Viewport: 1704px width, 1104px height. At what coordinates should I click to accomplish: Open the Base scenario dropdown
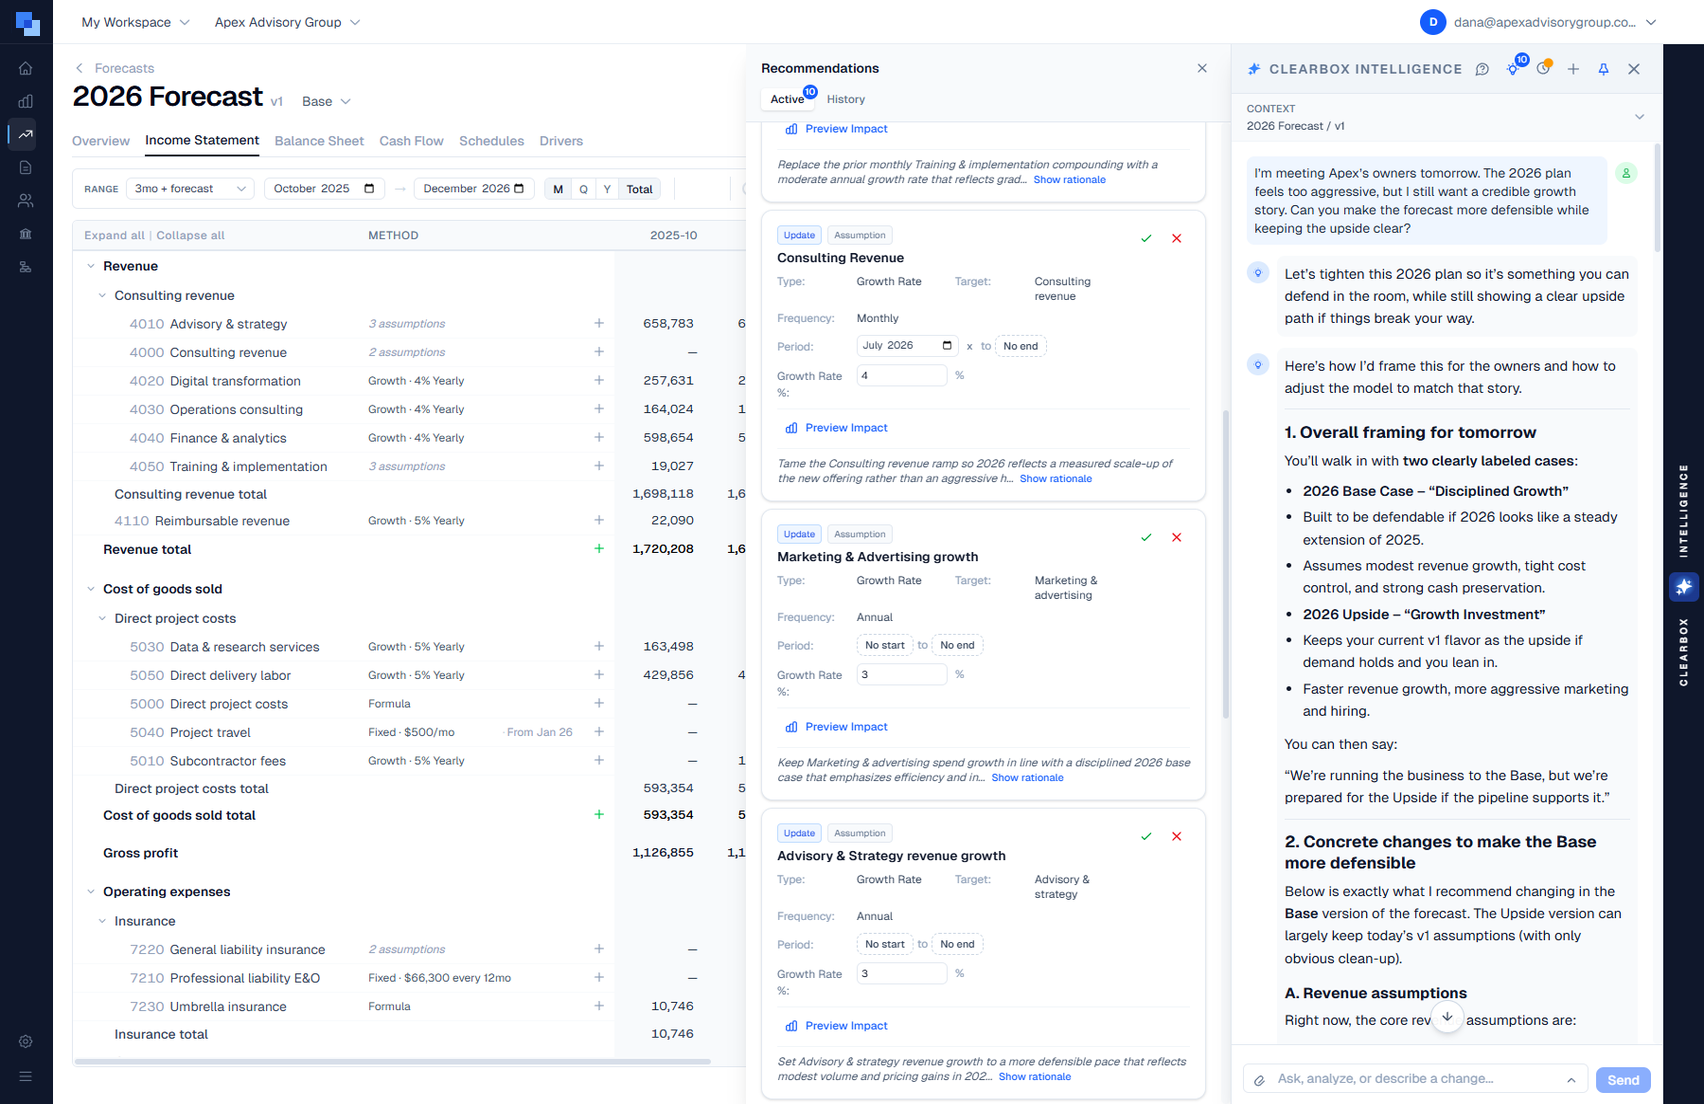pyautogui.click(x=326, y=101)
